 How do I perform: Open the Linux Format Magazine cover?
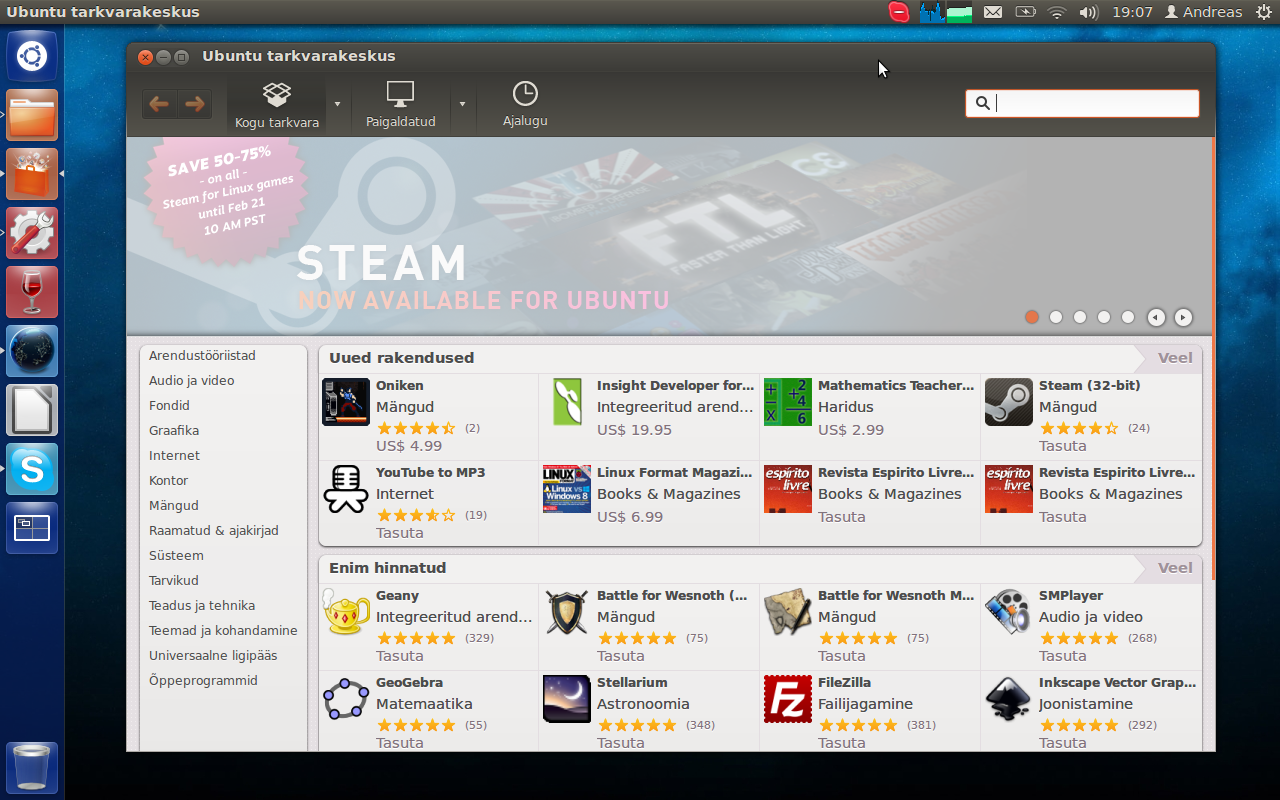tap(567, 489)
